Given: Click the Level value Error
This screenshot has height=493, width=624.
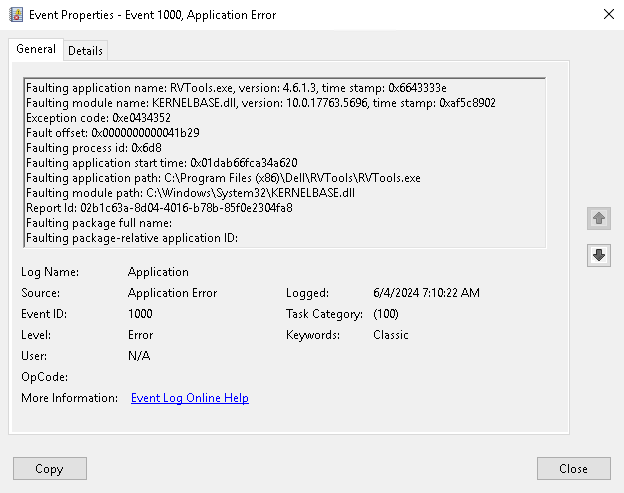Looking at the screenshot, I should (x=141, y=335).
